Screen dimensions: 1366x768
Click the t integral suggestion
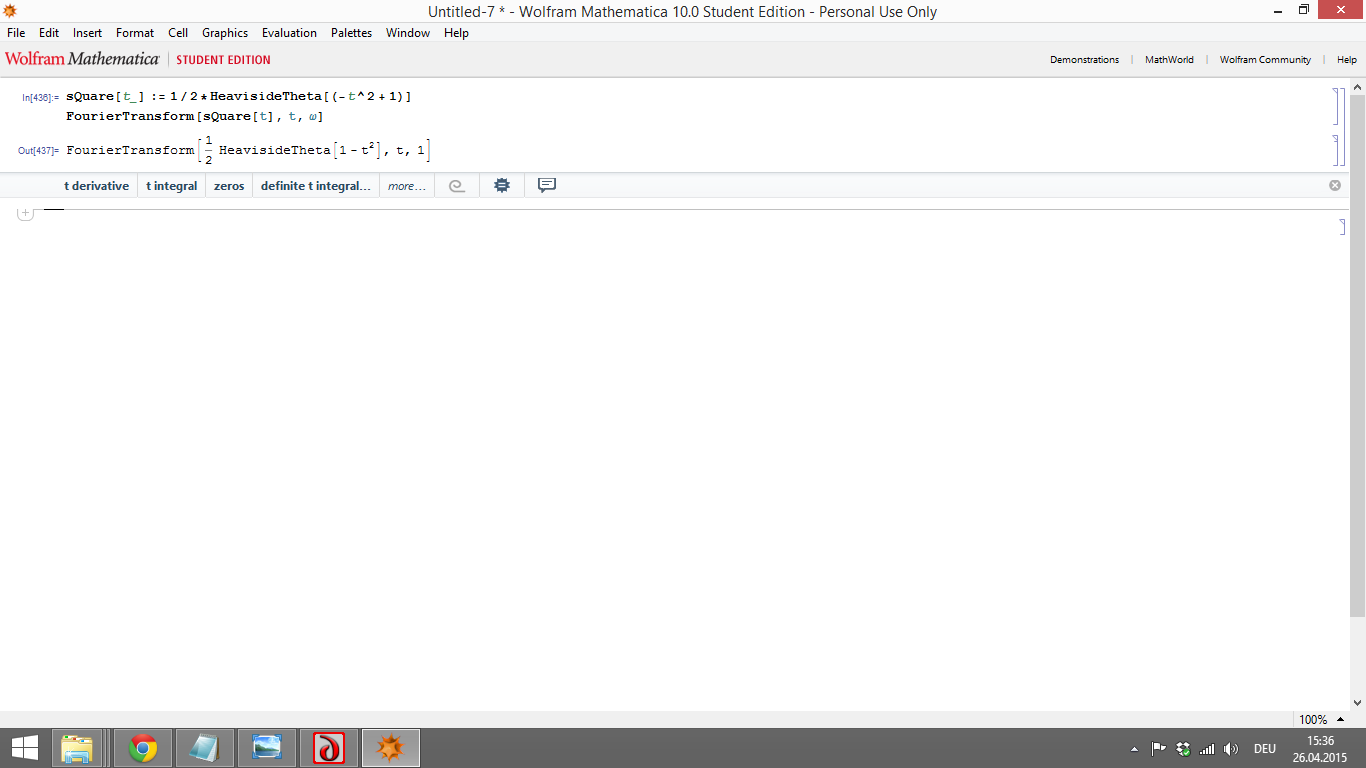click(172, 186)
